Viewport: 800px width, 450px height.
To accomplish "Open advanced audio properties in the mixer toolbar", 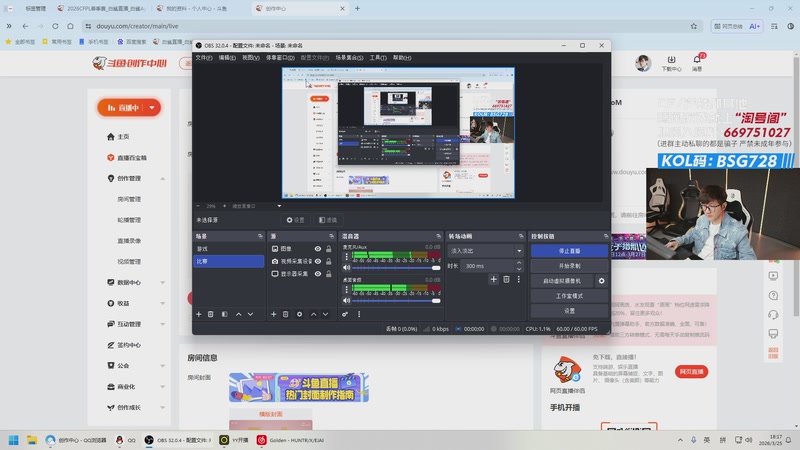I will pos(345,314).
